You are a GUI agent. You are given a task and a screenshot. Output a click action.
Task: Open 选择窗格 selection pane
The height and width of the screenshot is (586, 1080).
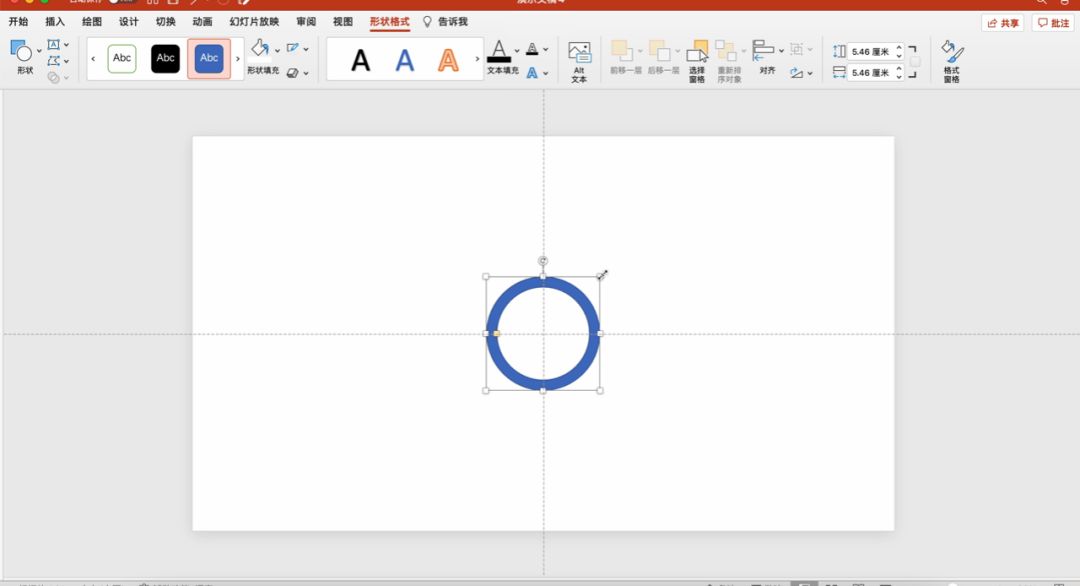click(697, 61)
